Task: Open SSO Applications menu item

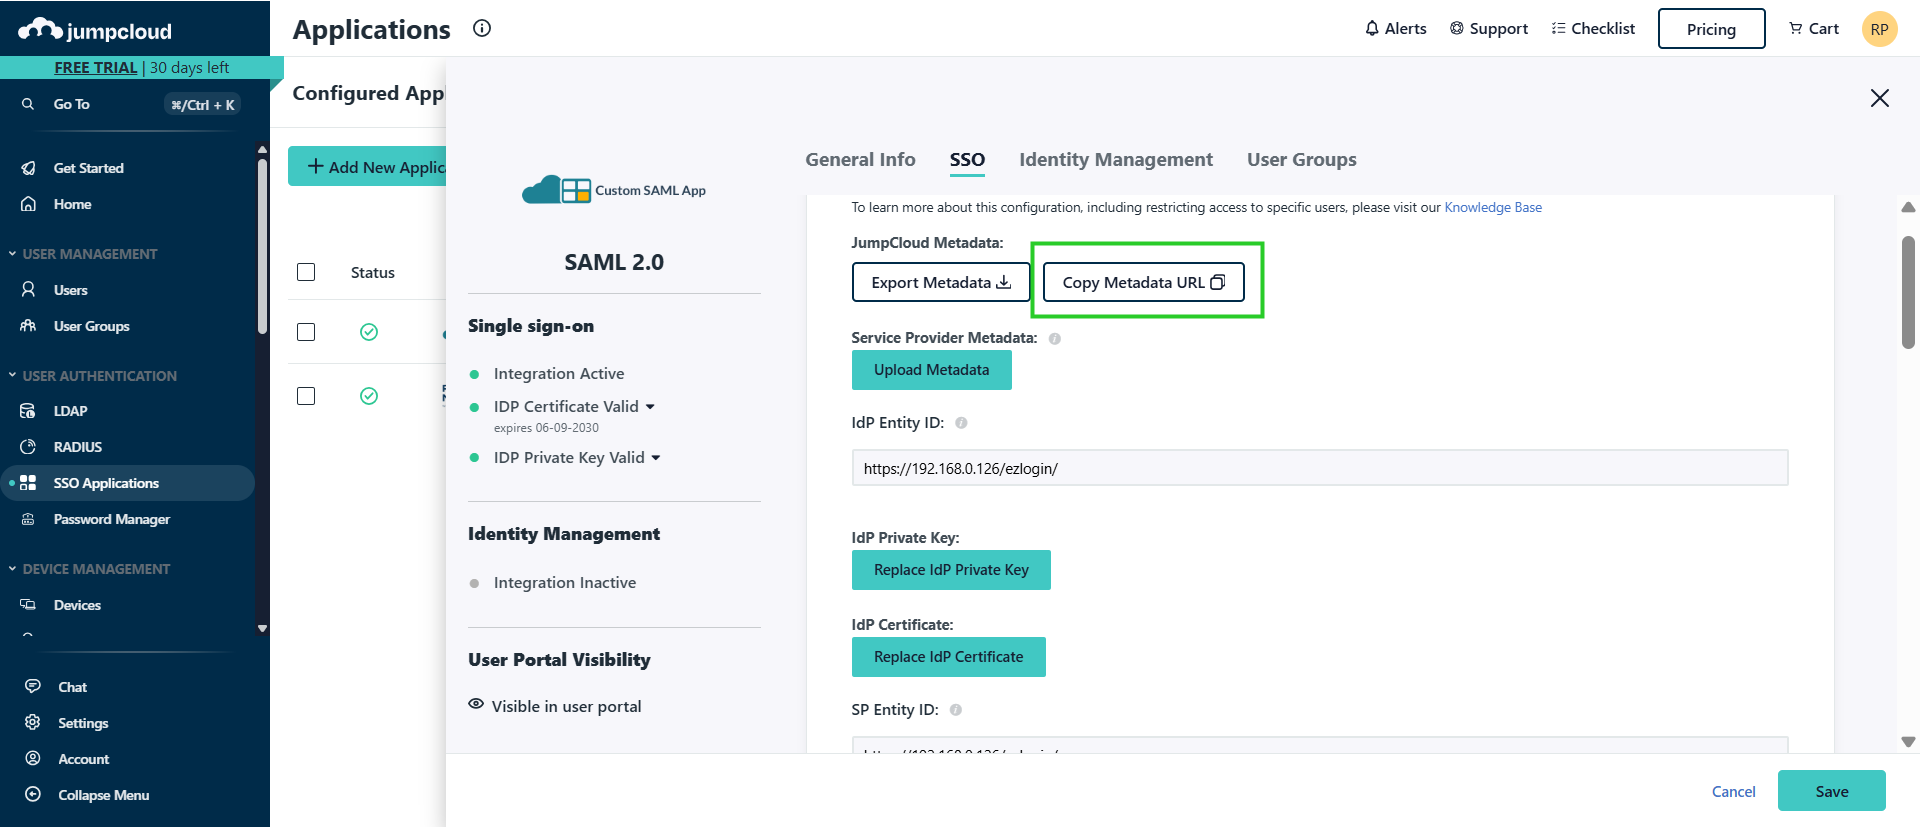Action: pos(128,483)
